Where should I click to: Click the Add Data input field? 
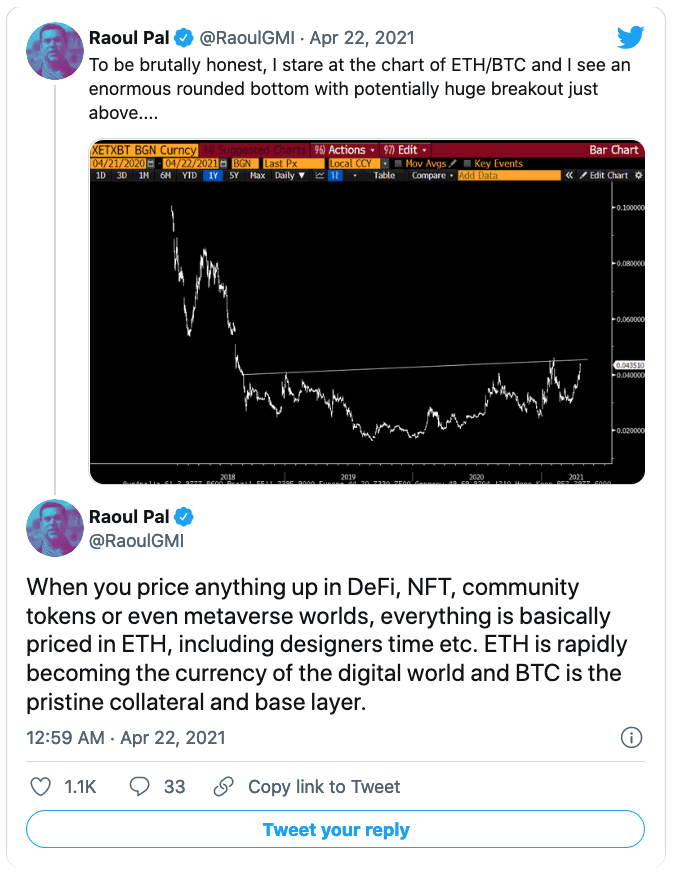pyautogui.click(x=509, y=175)
